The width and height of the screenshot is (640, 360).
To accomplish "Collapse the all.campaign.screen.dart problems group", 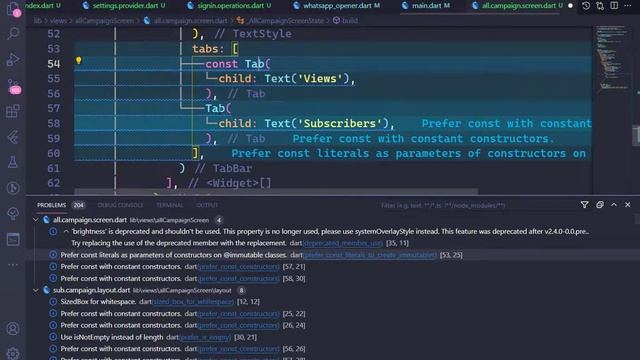I will 36,220.
